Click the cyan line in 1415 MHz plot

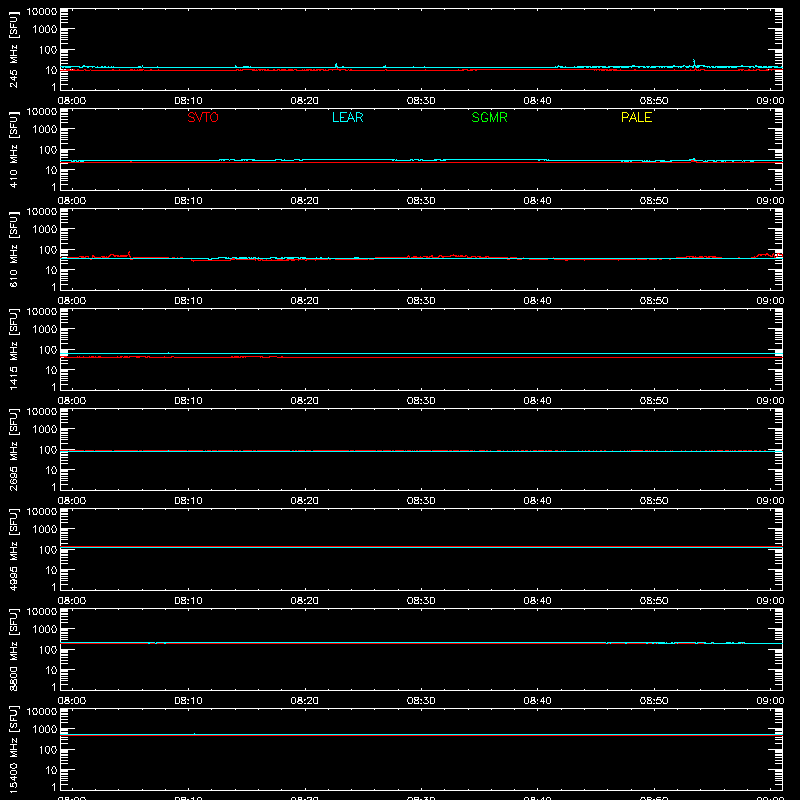[421, 353]
